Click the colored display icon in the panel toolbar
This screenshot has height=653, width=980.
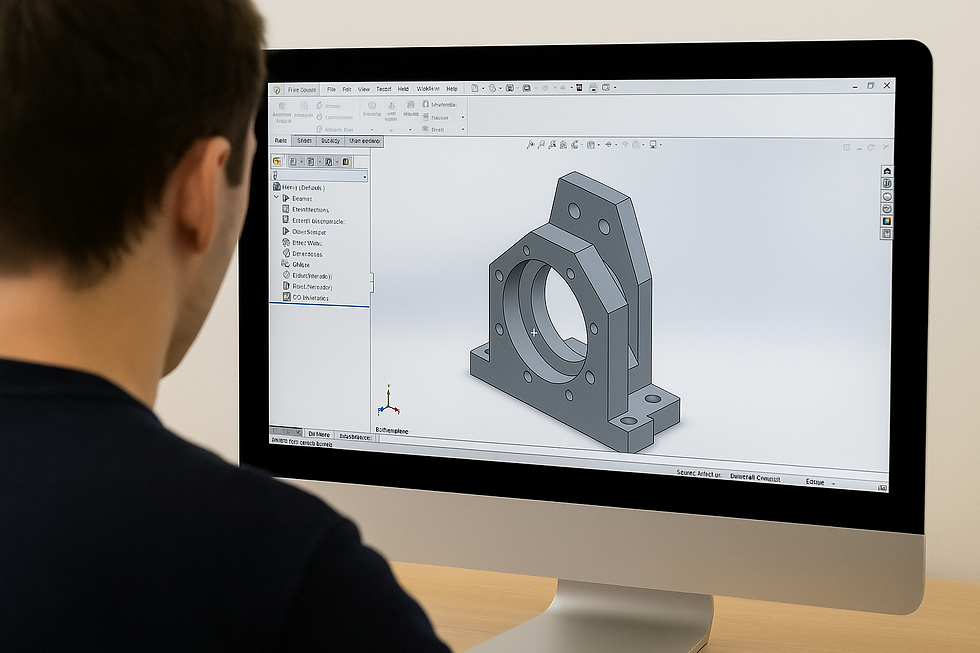(x=346, y=162)
